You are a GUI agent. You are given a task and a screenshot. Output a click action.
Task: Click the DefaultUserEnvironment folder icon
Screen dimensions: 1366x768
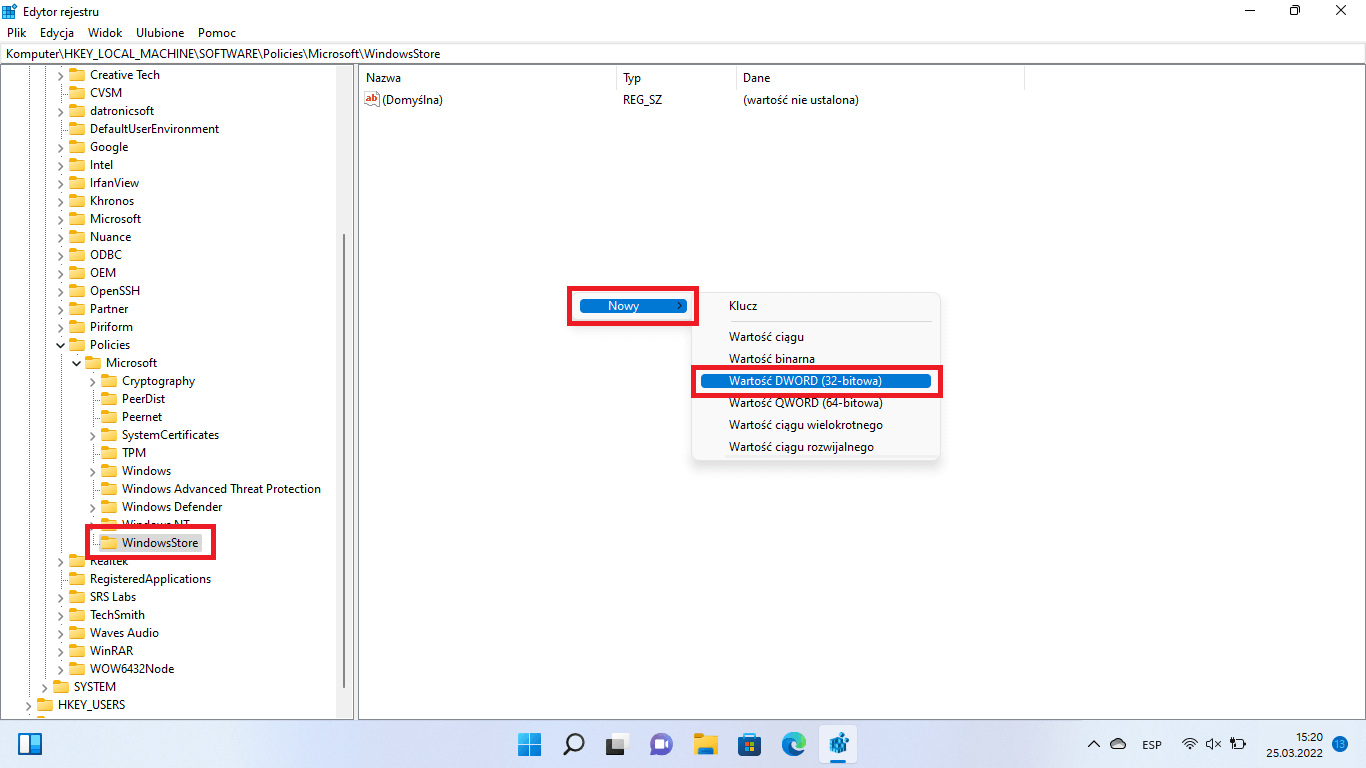pos(77,128)
